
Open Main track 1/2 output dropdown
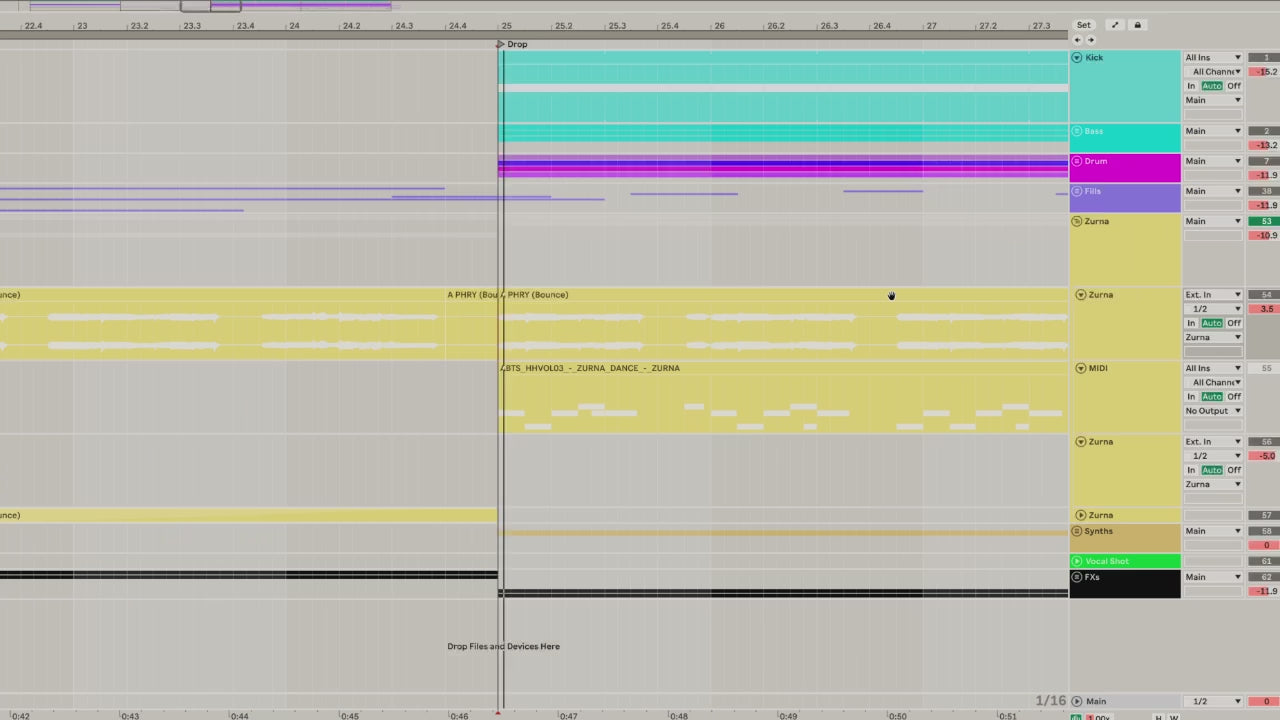pyautogui.click(x=1213, y=701)
